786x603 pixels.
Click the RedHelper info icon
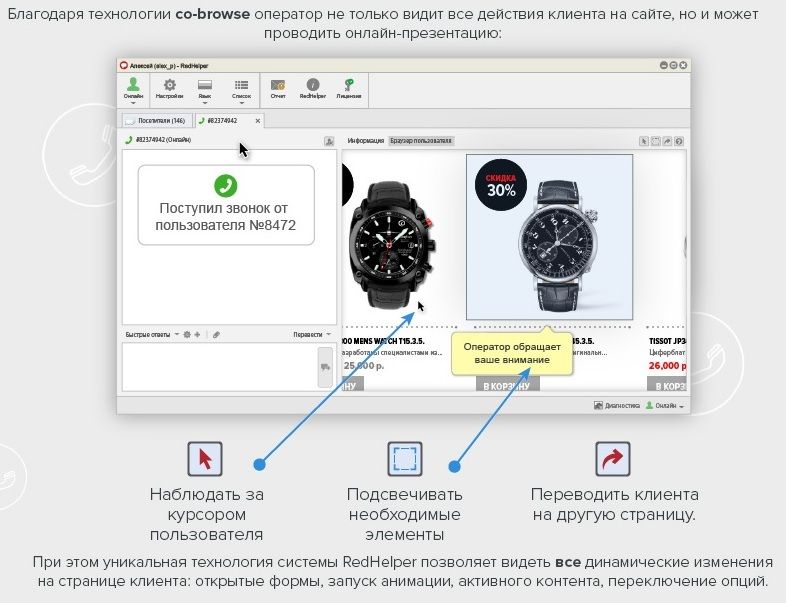coord(313,88)
